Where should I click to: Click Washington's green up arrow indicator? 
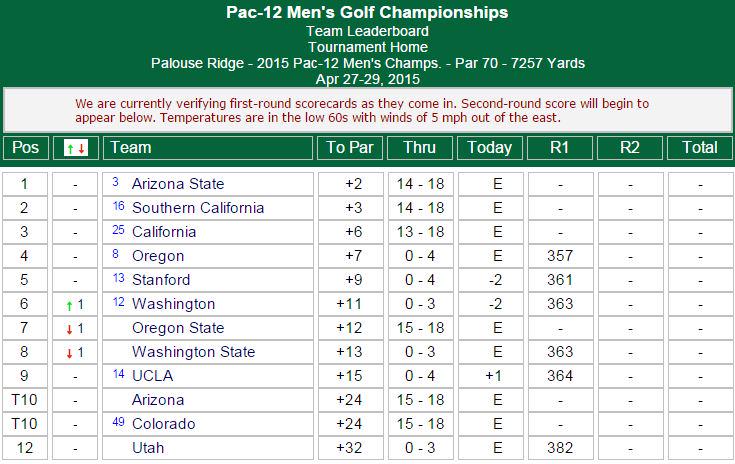click(69, 306)
